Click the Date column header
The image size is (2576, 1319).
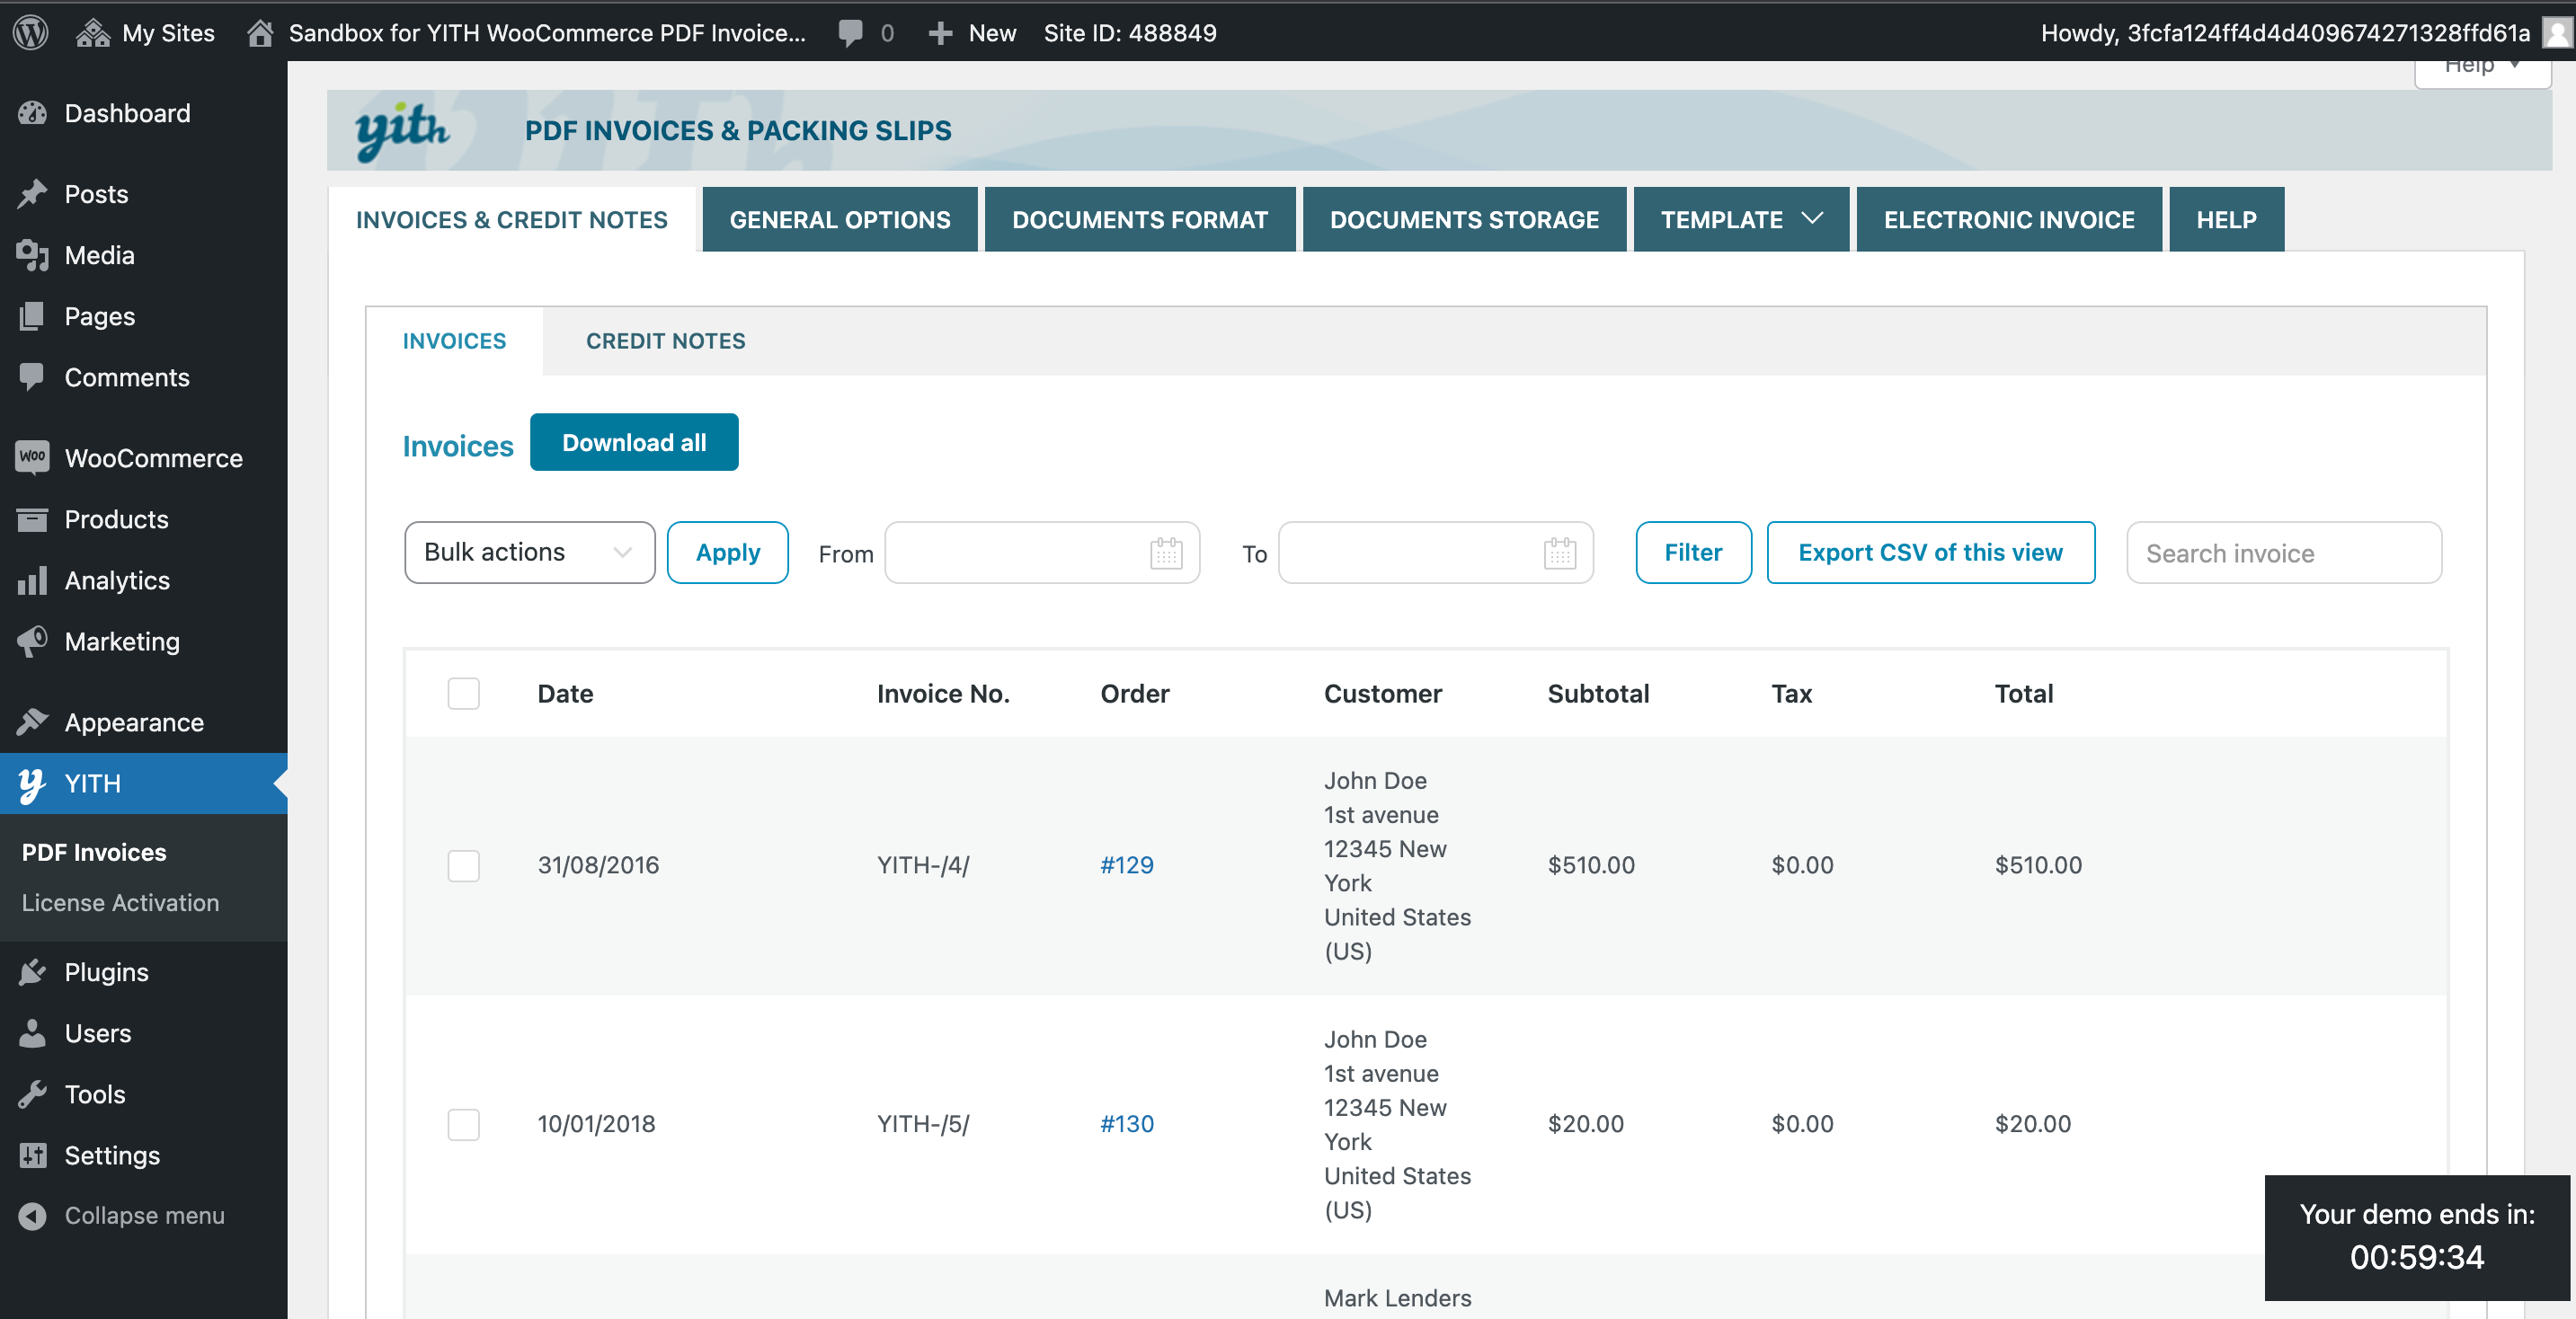(565, 694)
